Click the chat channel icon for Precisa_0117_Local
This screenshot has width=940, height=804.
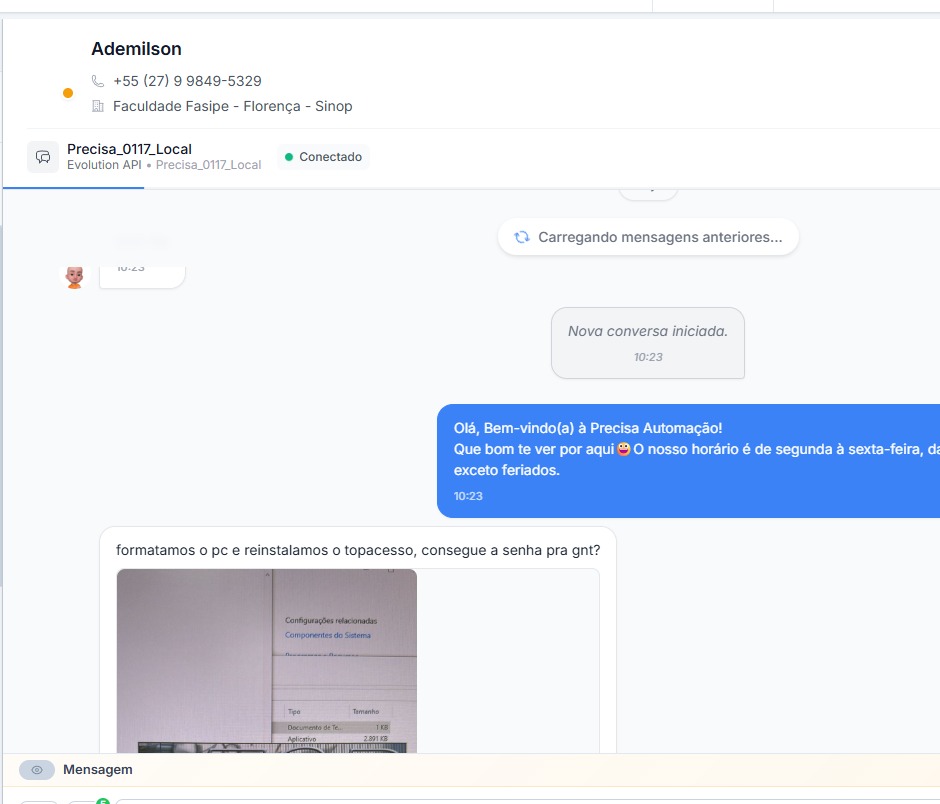[x=43, y=157]
